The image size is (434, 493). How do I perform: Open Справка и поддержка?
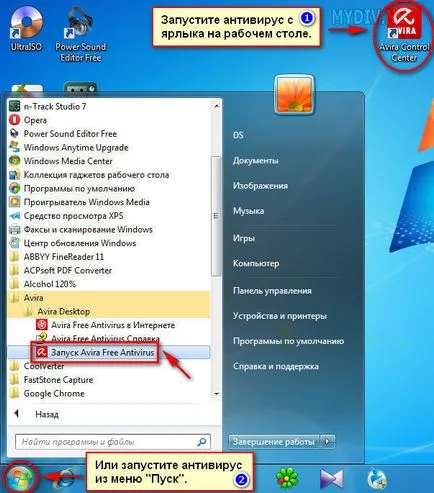point(276,366)
